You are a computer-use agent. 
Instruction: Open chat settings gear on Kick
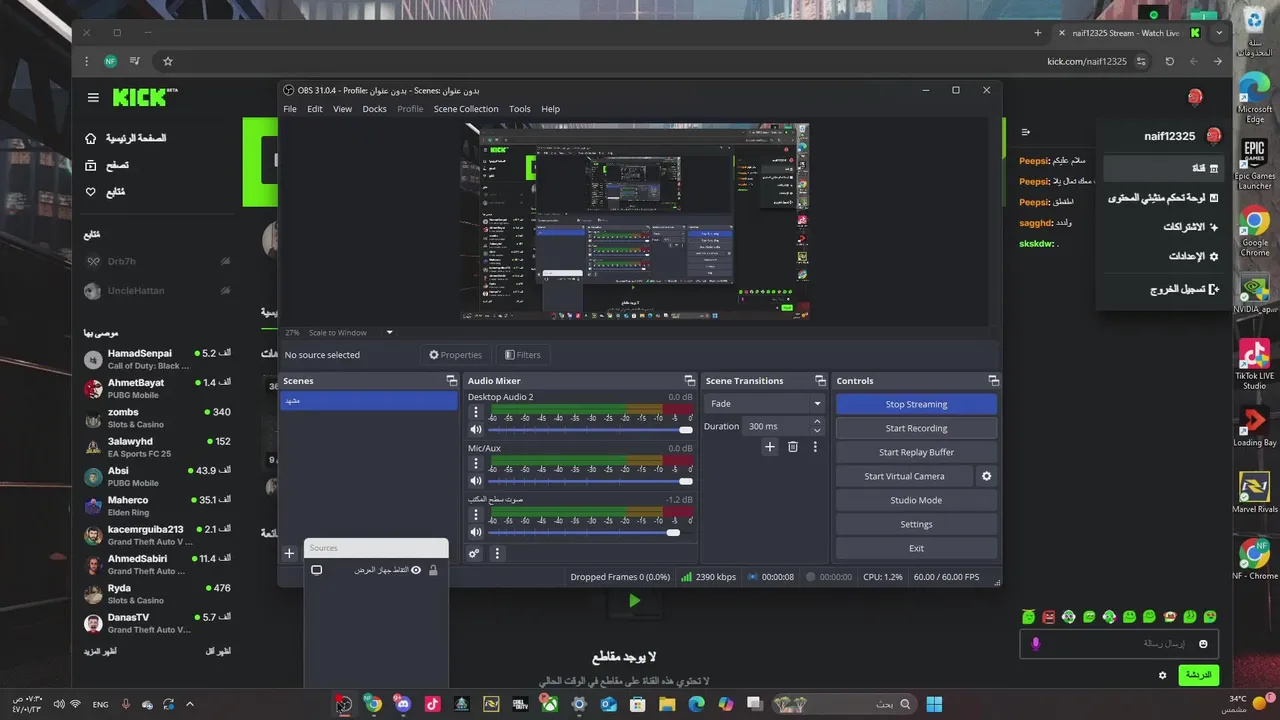(1162, 675)
